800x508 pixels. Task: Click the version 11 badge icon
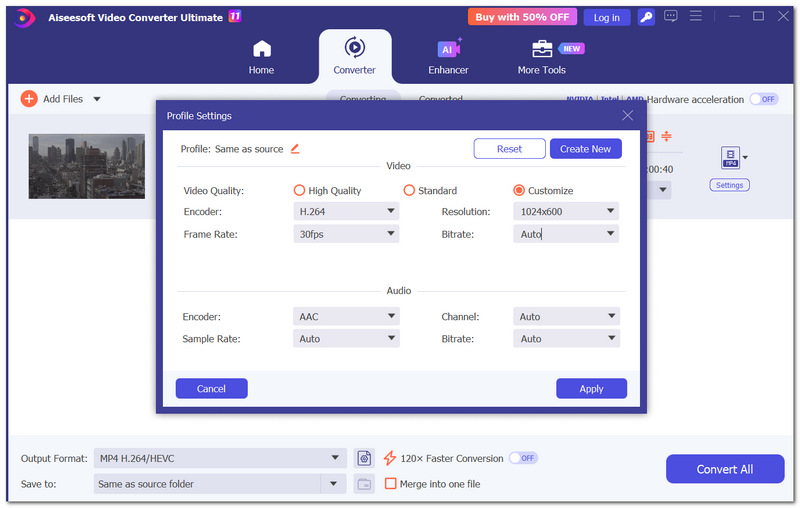click(235, 16)
